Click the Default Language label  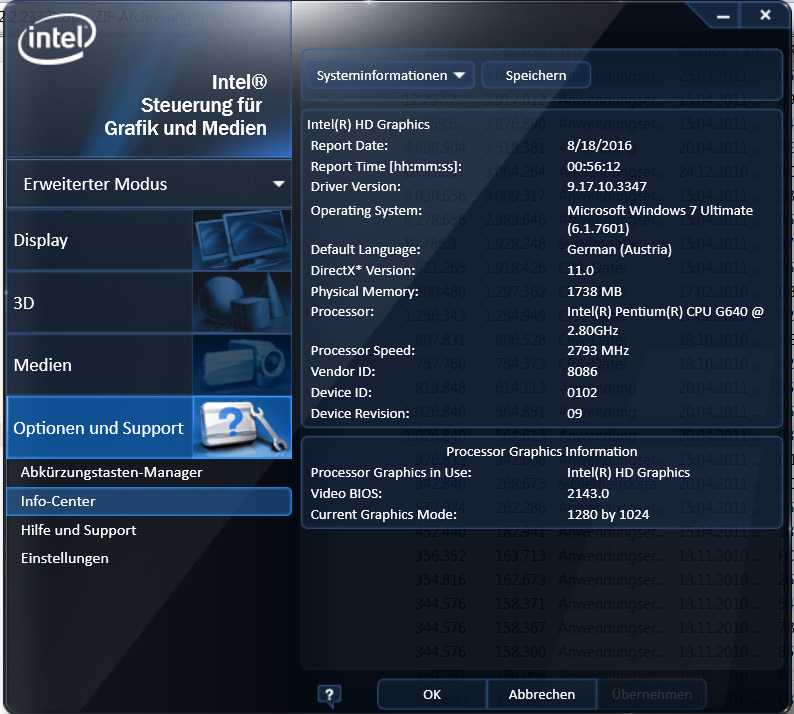click(366, 250)
